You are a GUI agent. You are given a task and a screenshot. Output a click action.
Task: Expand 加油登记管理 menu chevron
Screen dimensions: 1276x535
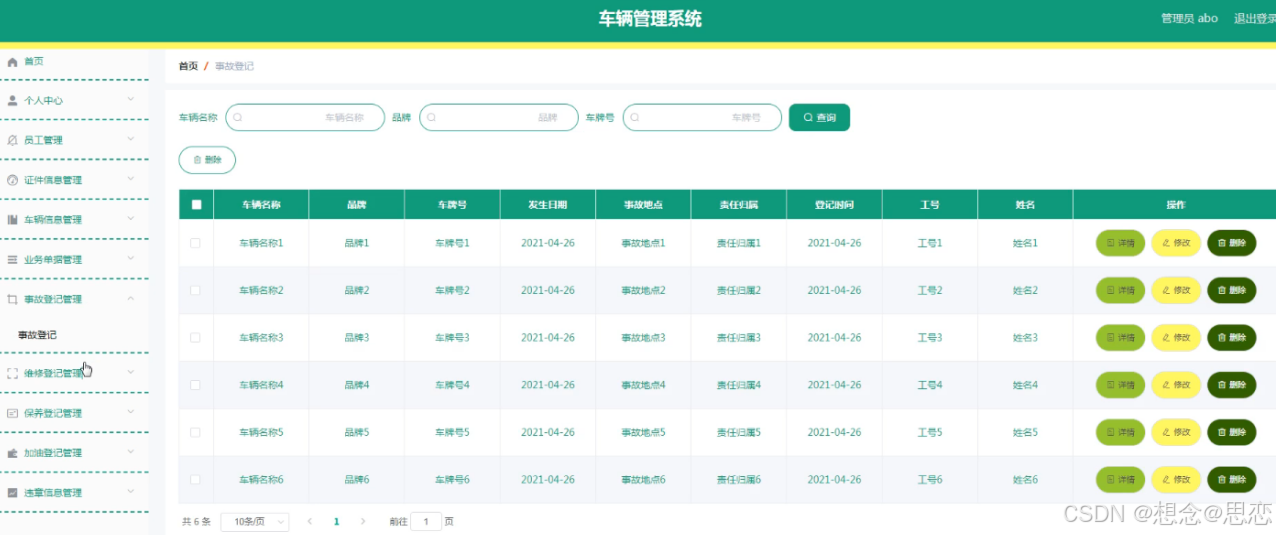click(x=131, y=452)
